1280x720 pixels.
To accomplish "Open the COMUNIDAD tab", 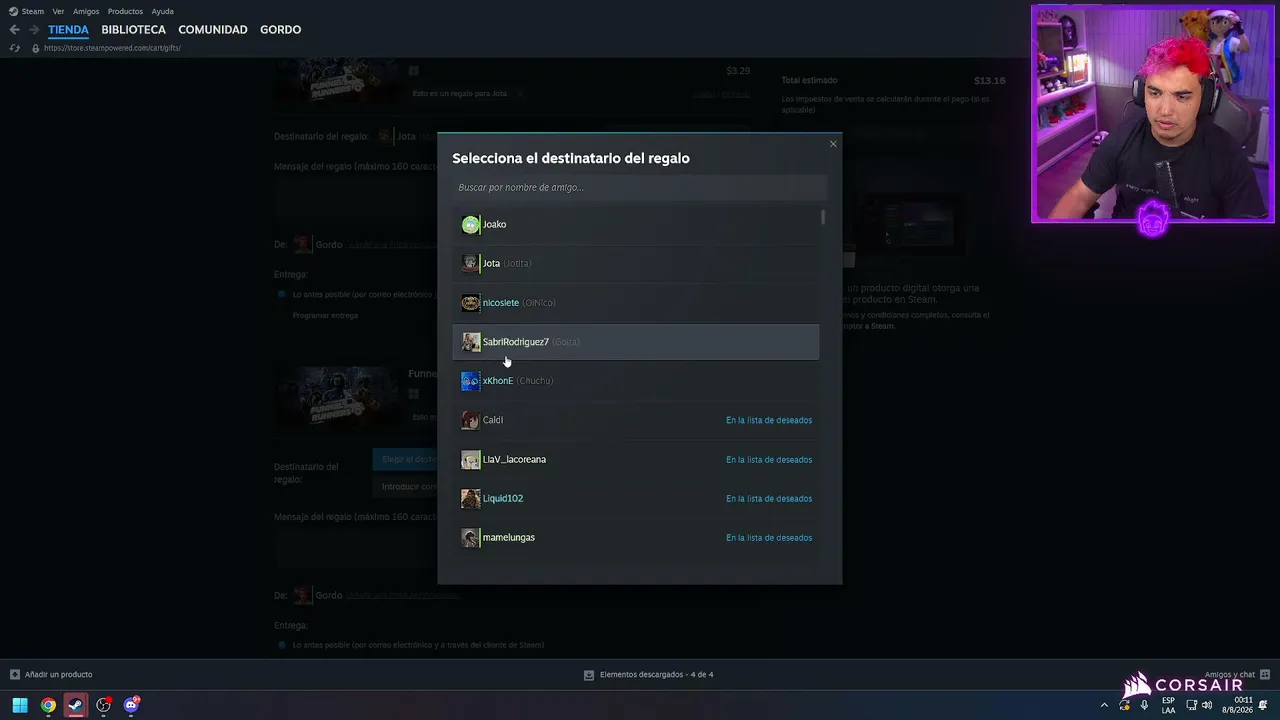I will click(x=213, y=30).
